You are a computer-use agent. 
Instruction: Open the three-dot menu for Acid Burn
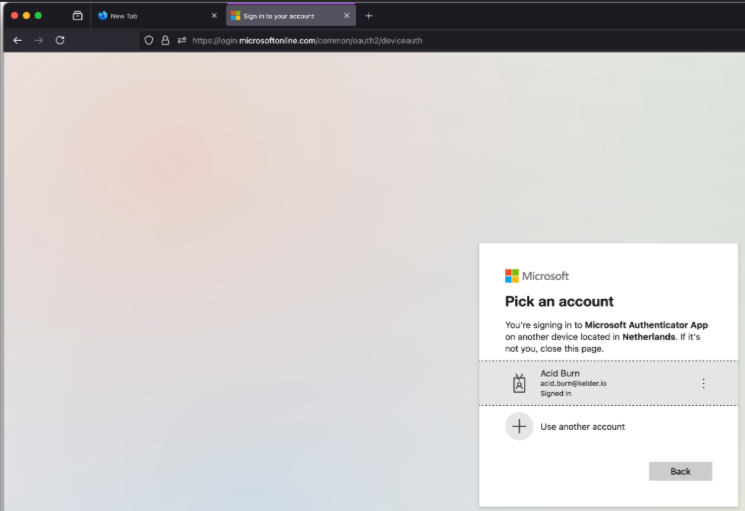coord(703,383)
